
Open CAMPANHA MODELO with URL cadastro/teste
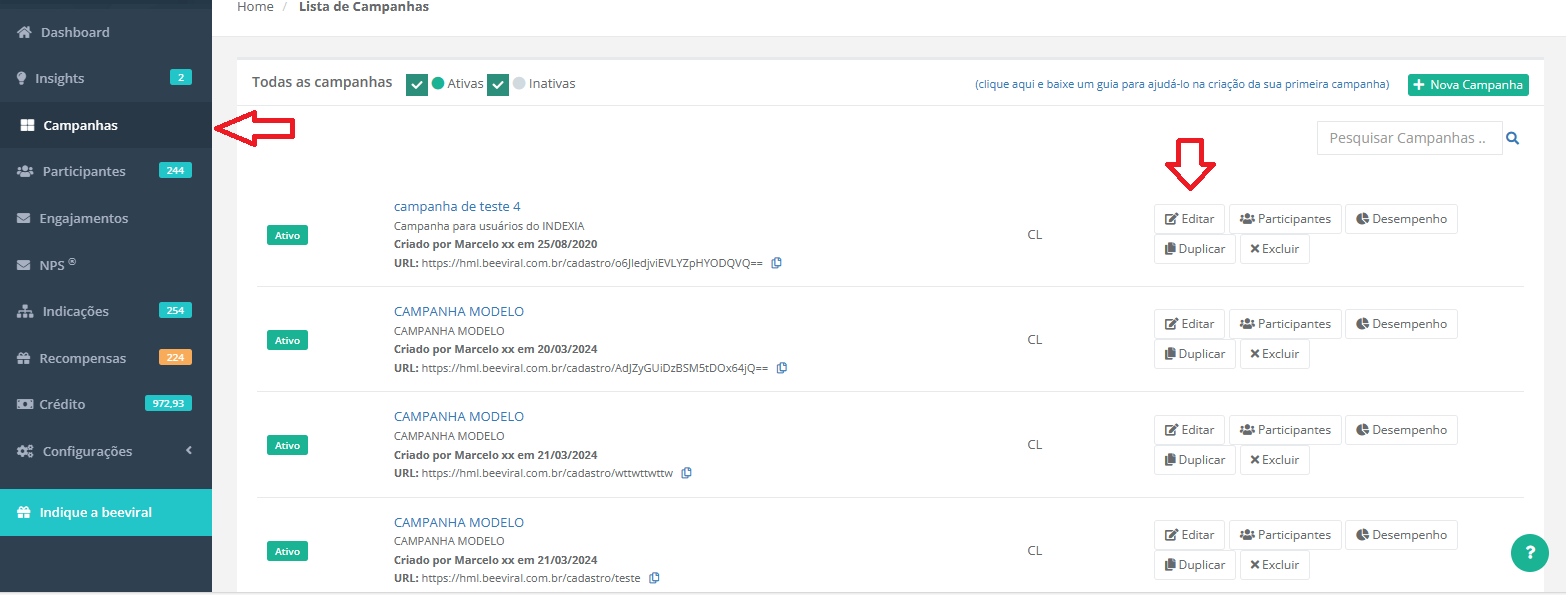459,522
